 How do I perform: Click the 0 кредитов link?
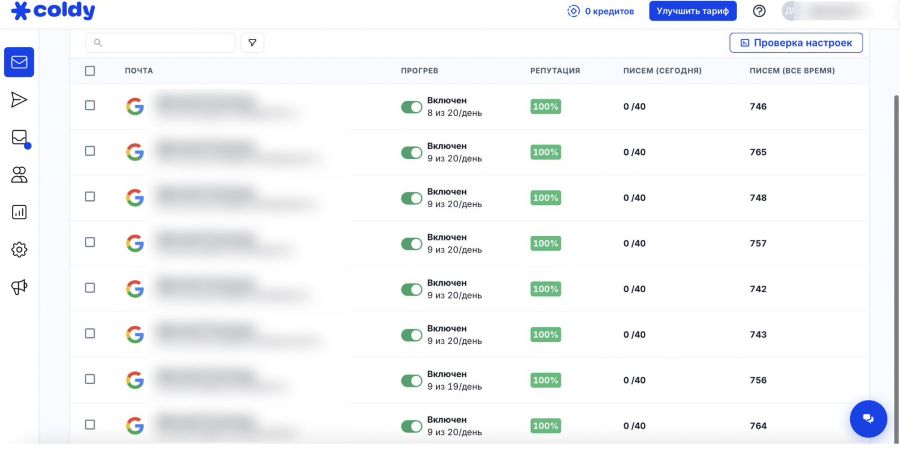click(x=610, y=11)
